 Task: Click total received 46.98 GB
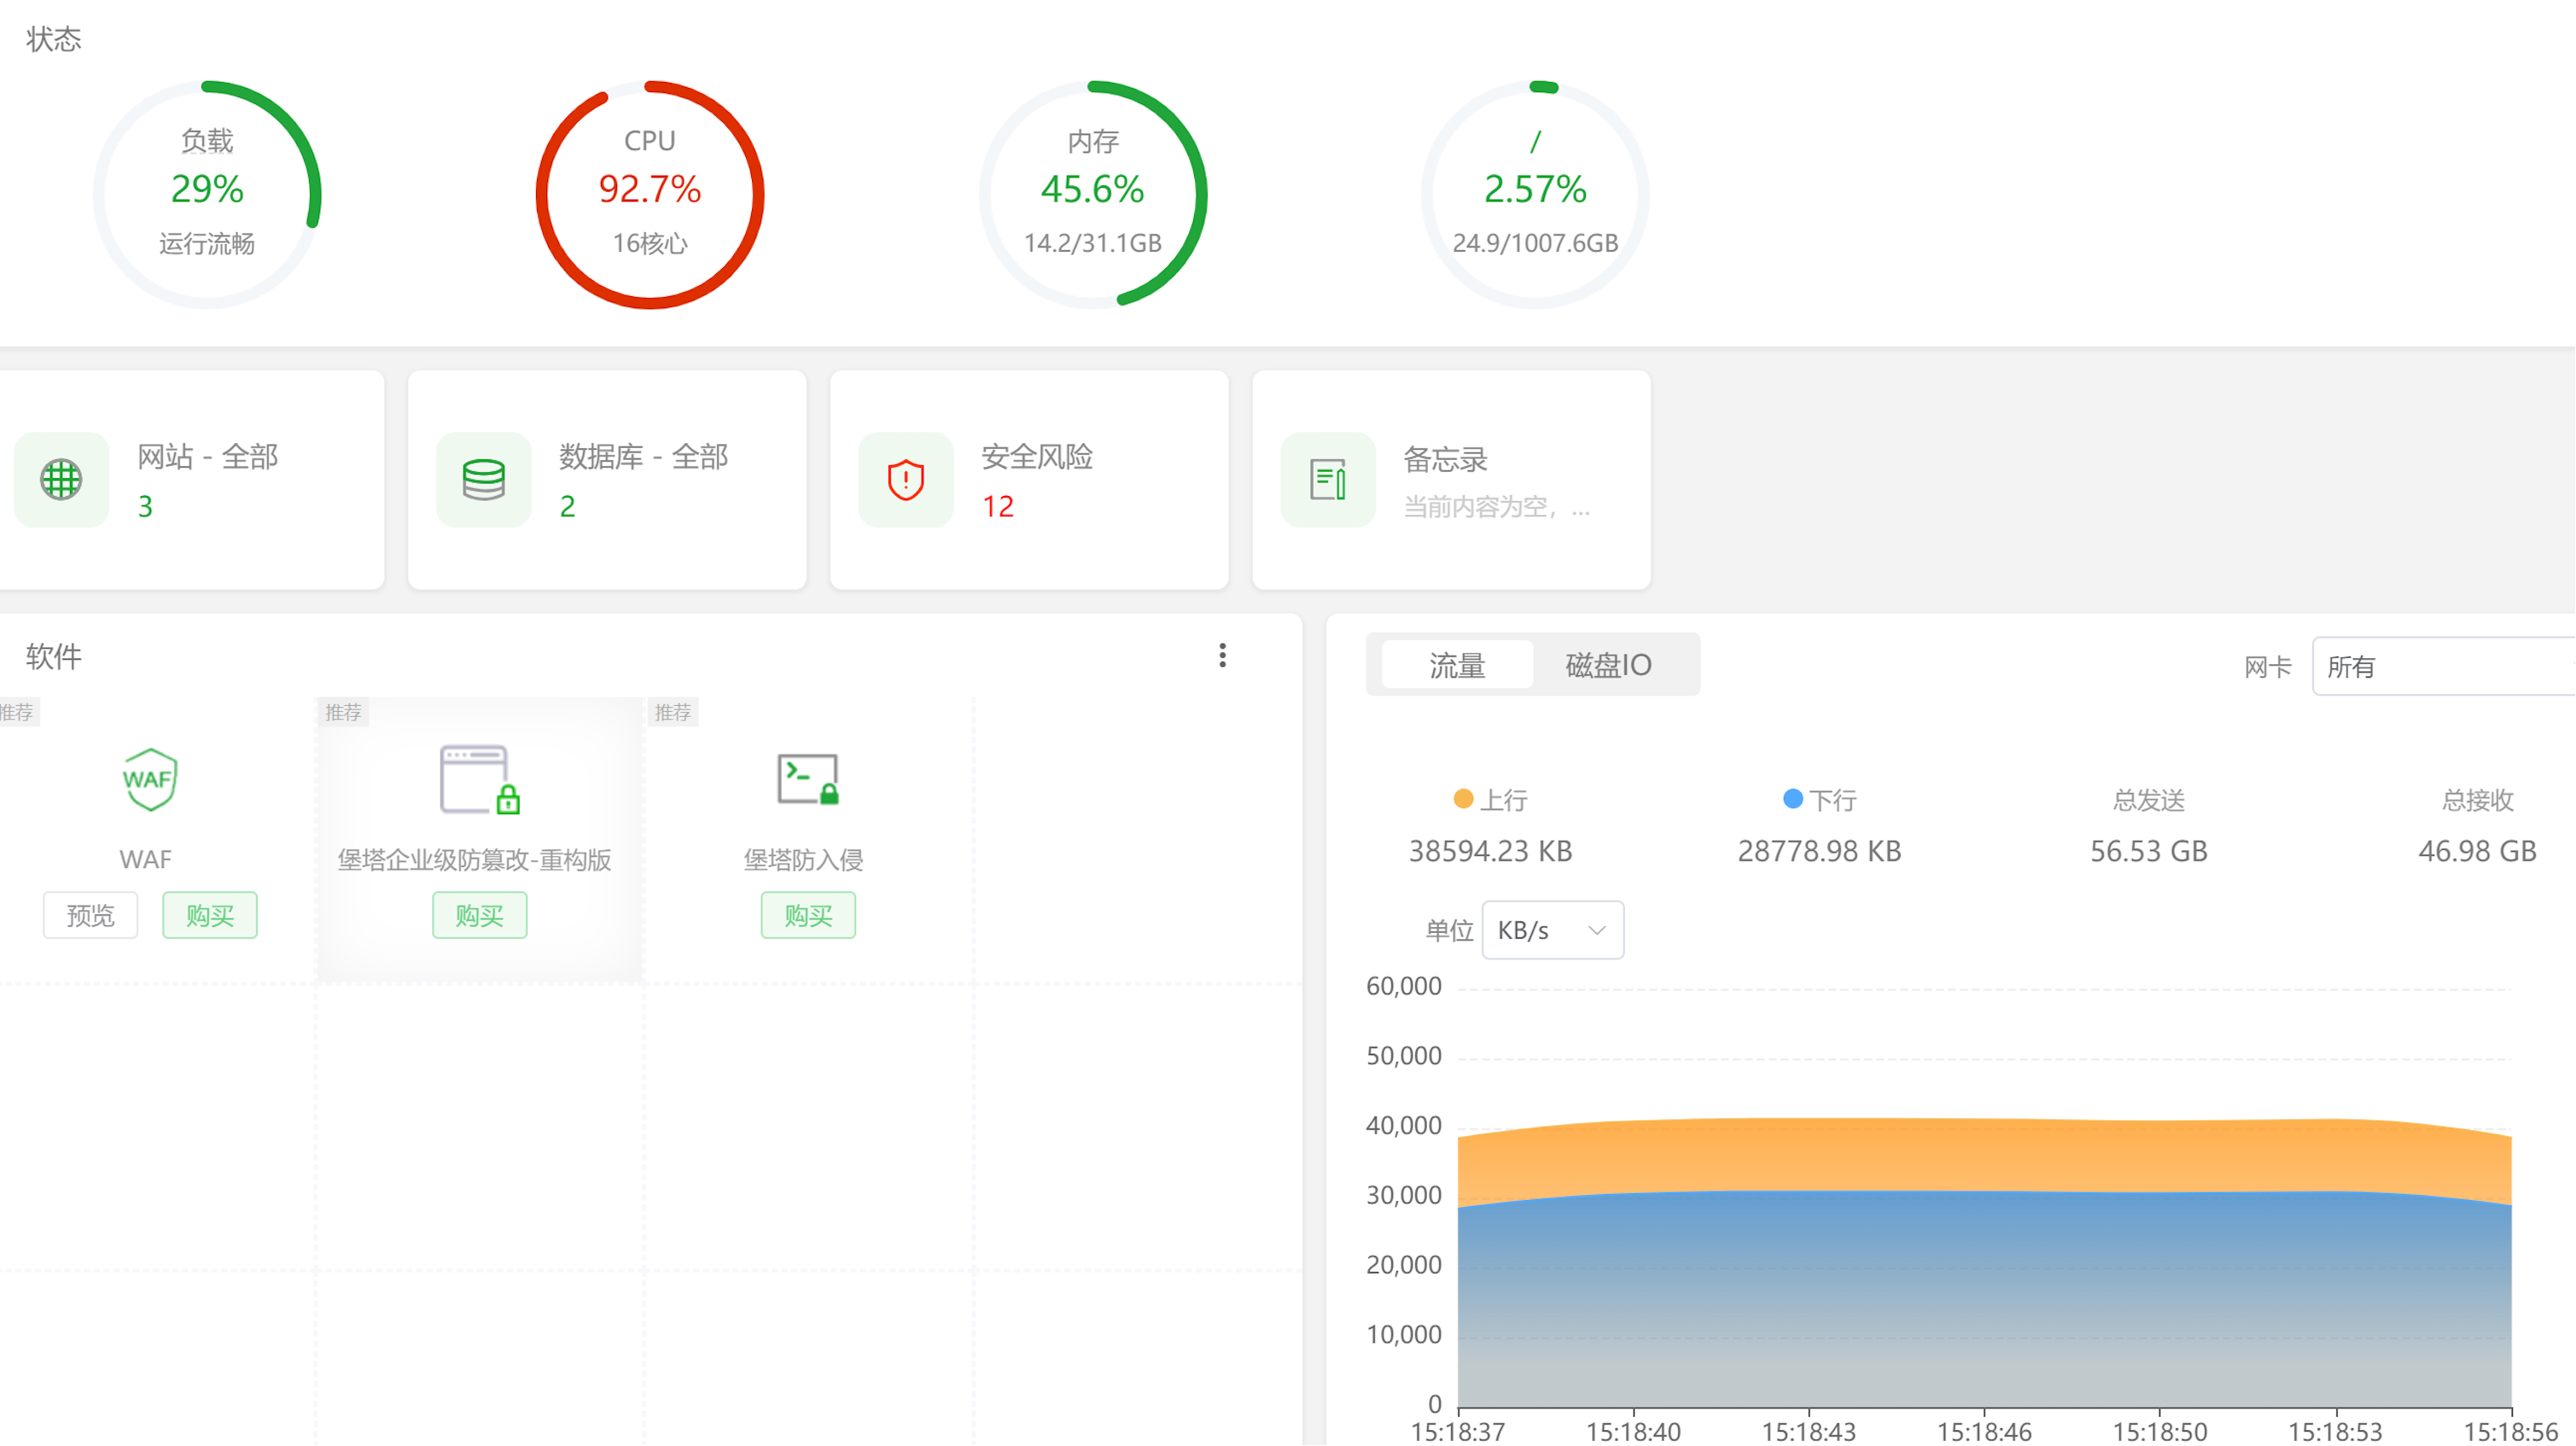pyautogui.click(x=2478, y=851)
